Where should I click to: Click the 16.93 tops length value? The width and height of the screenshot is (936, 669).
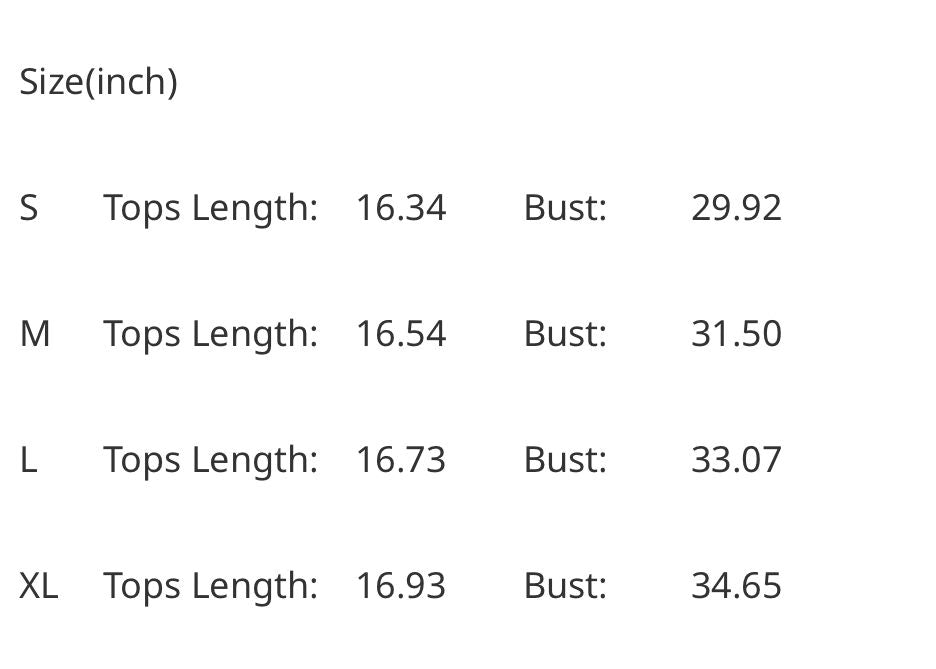(x=401, y=586)
